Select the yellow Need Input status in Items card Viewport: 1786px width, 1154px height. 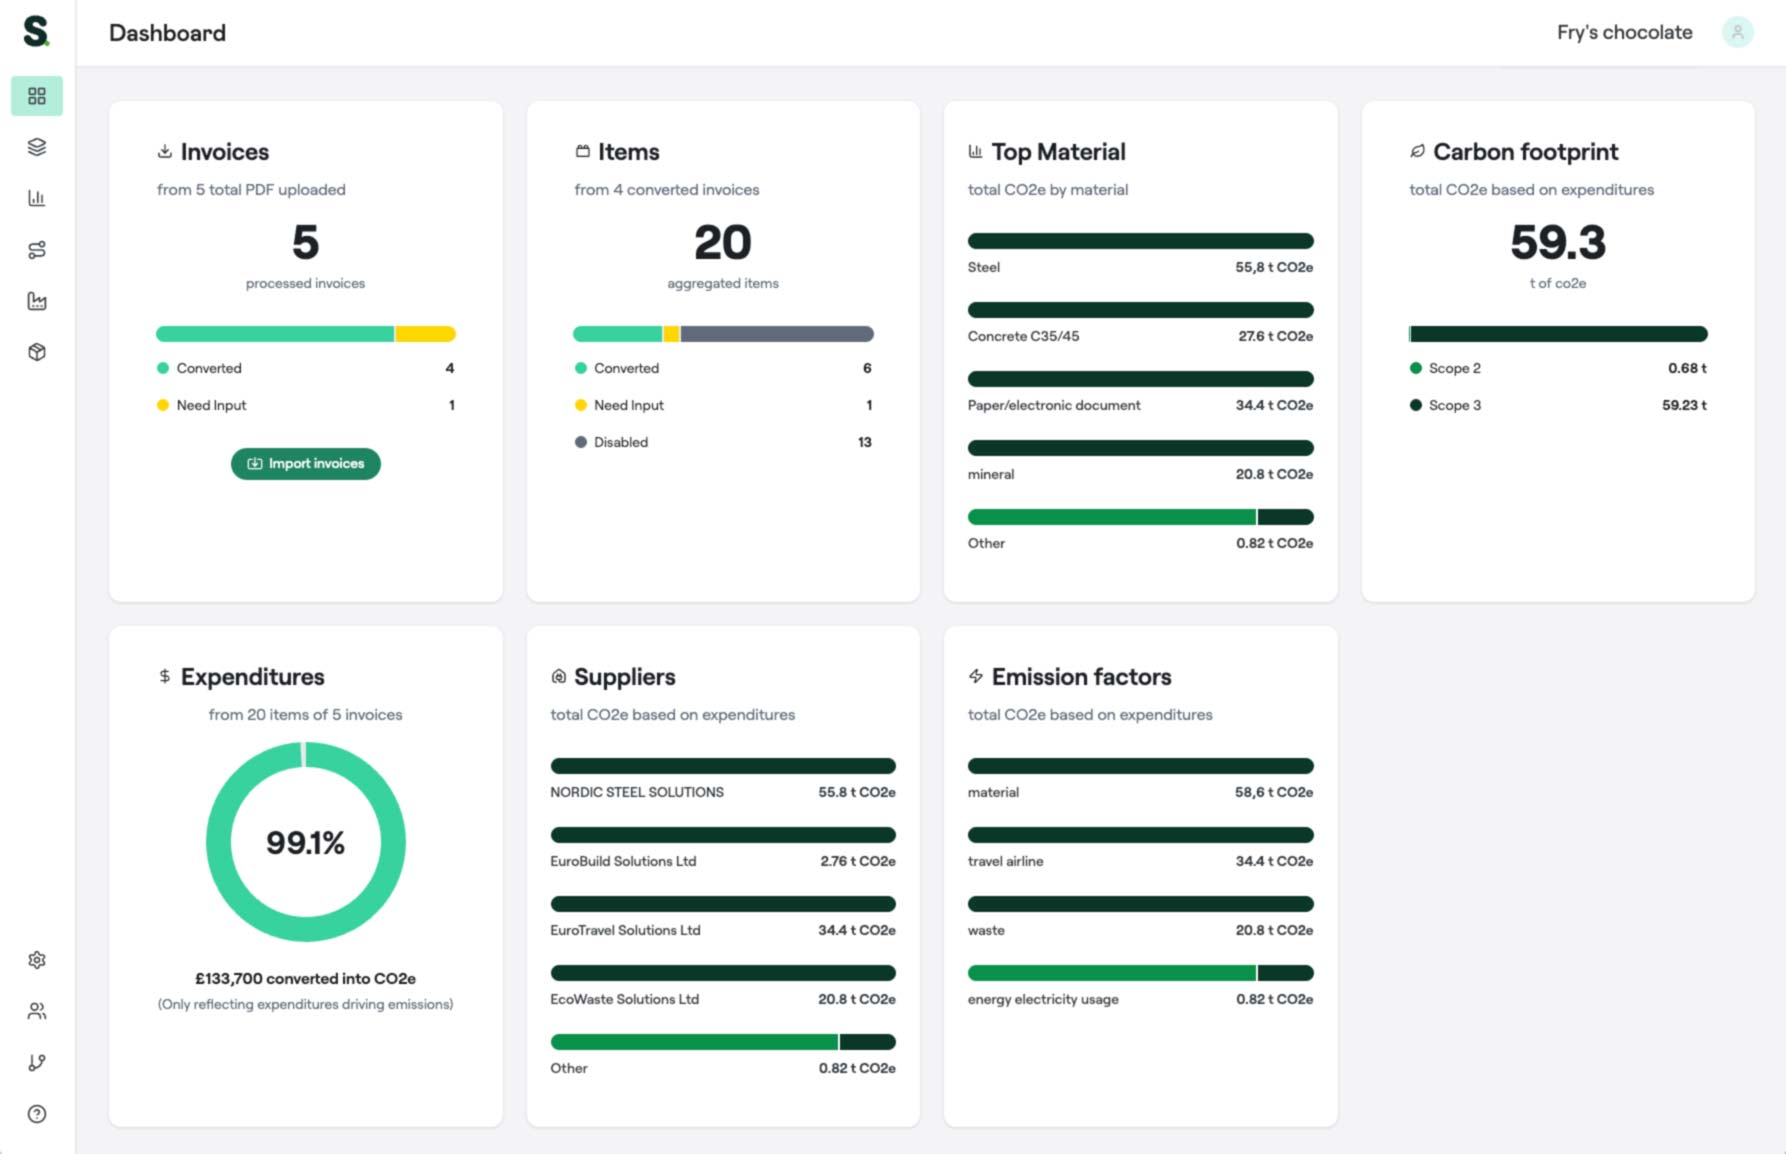click(x=628, y=405)
